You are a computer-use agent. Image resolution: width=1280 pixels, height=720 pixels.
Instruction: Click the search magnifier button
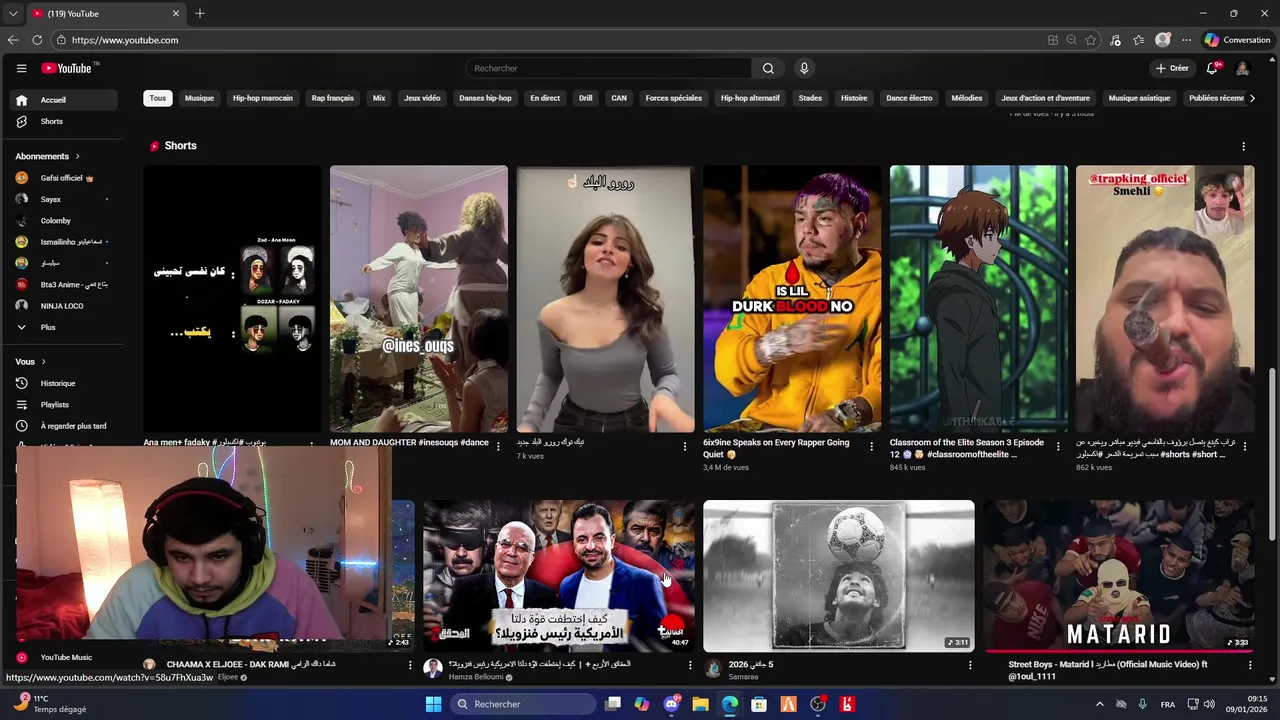768,68
